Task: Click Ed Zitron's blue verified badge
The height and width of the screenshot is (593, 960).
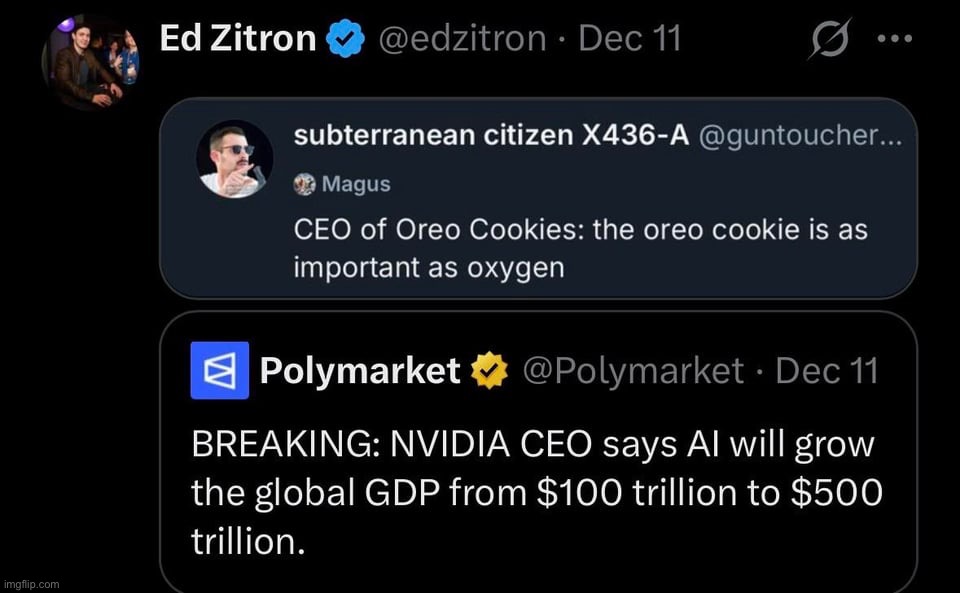Action: coord(345,40)
